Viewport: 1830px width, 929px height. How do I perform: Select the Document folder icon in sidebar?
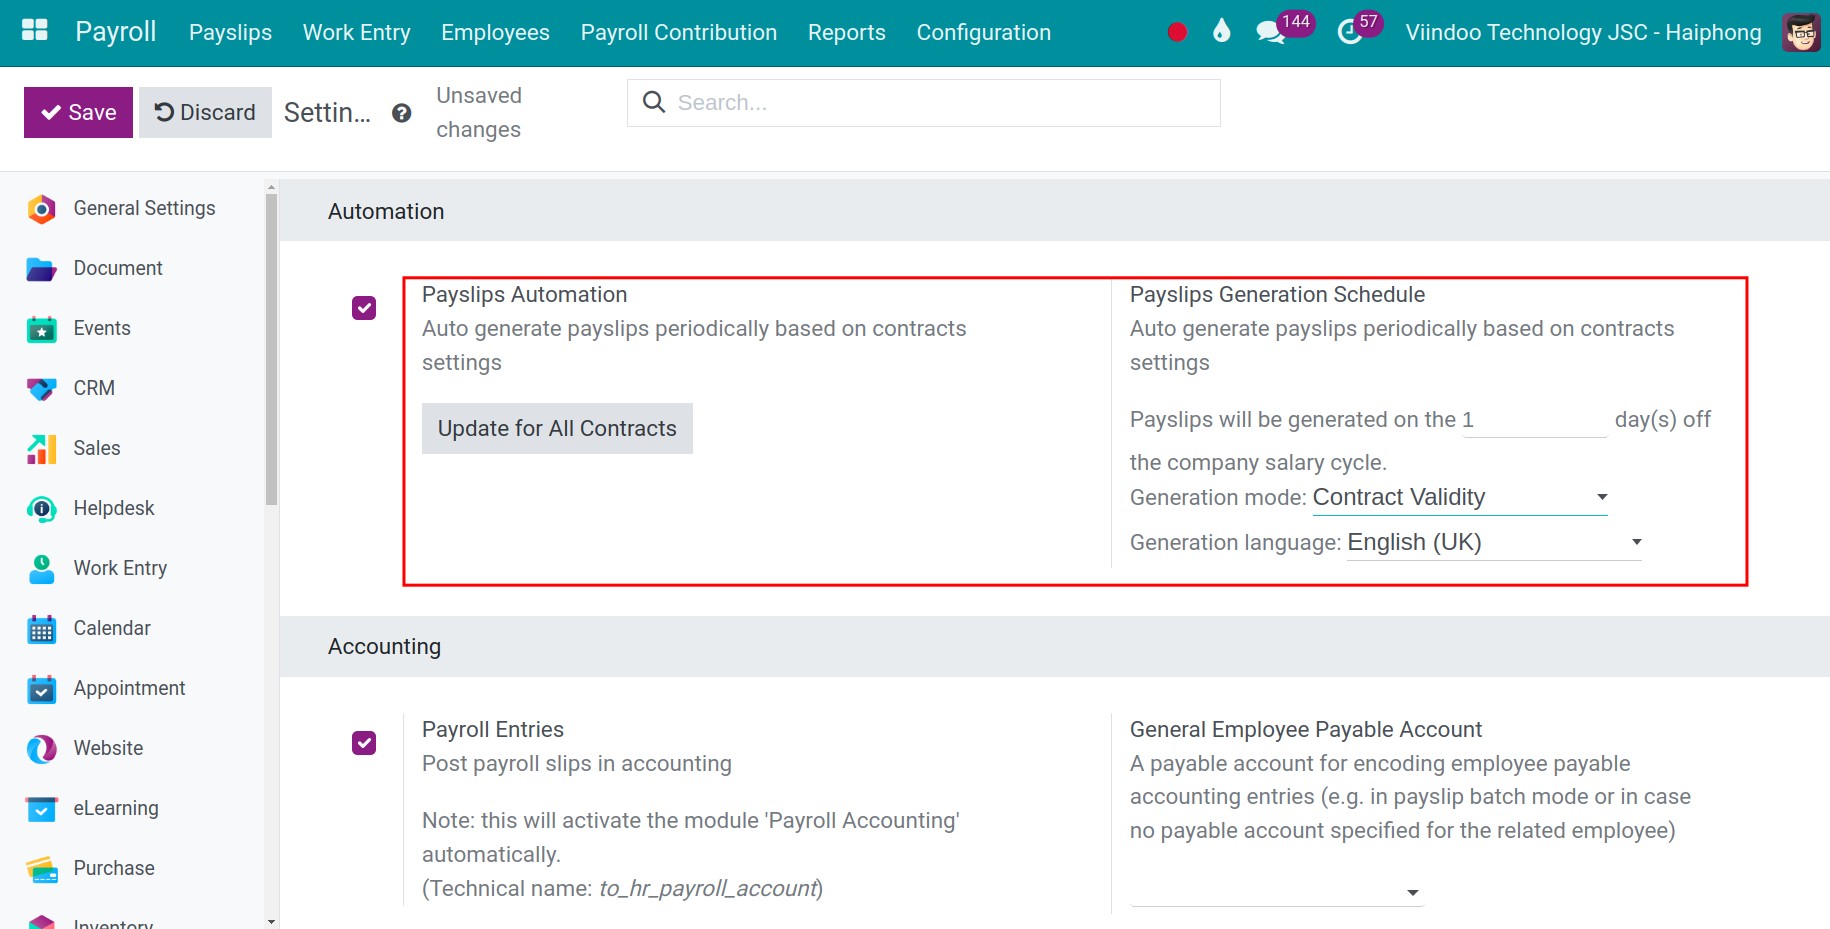(41, 268)
